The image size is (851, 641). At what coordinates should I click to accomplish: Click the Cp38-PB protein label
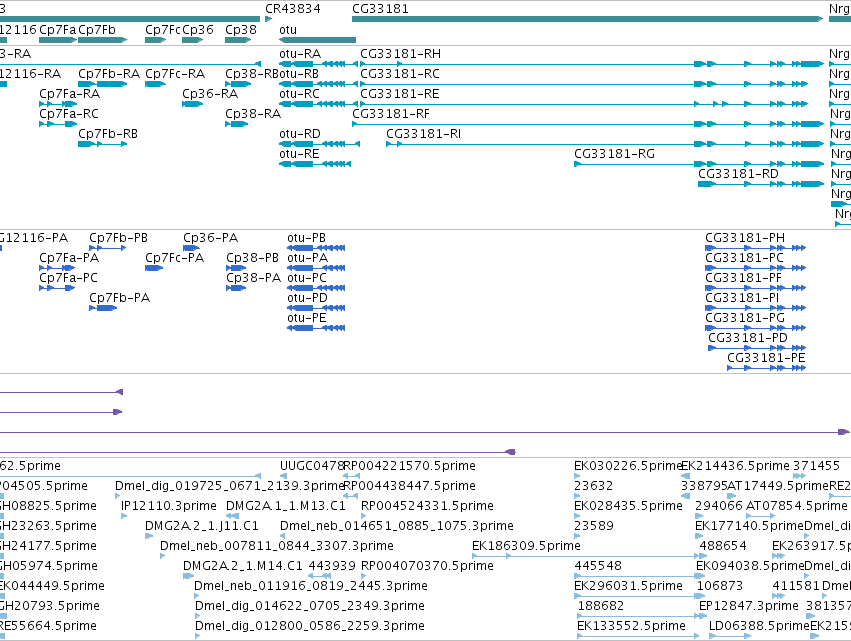click(x=252, y=258)
